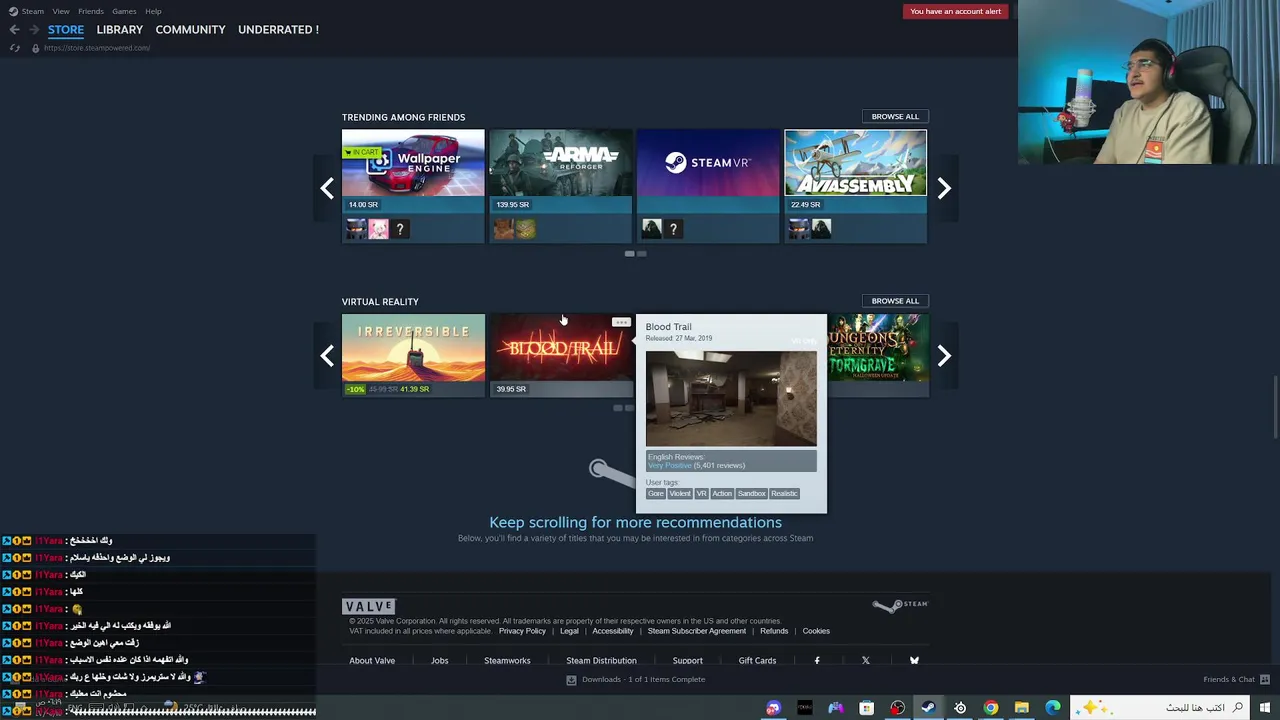The height and width of the screenshot is (720, 1280).
Task: Browse all Trending Among Friends games
Action: point(895,116)
